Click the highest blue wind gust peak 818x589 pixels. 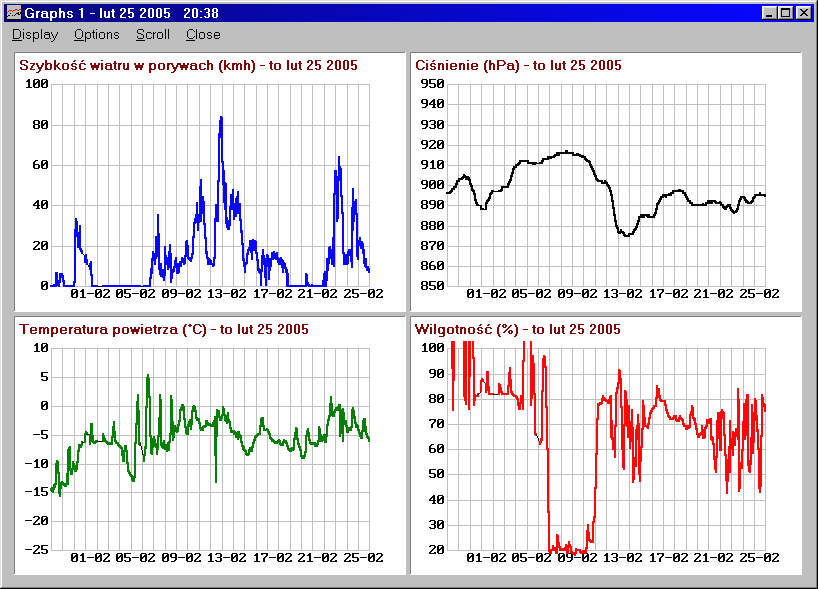tap(220, 118)
